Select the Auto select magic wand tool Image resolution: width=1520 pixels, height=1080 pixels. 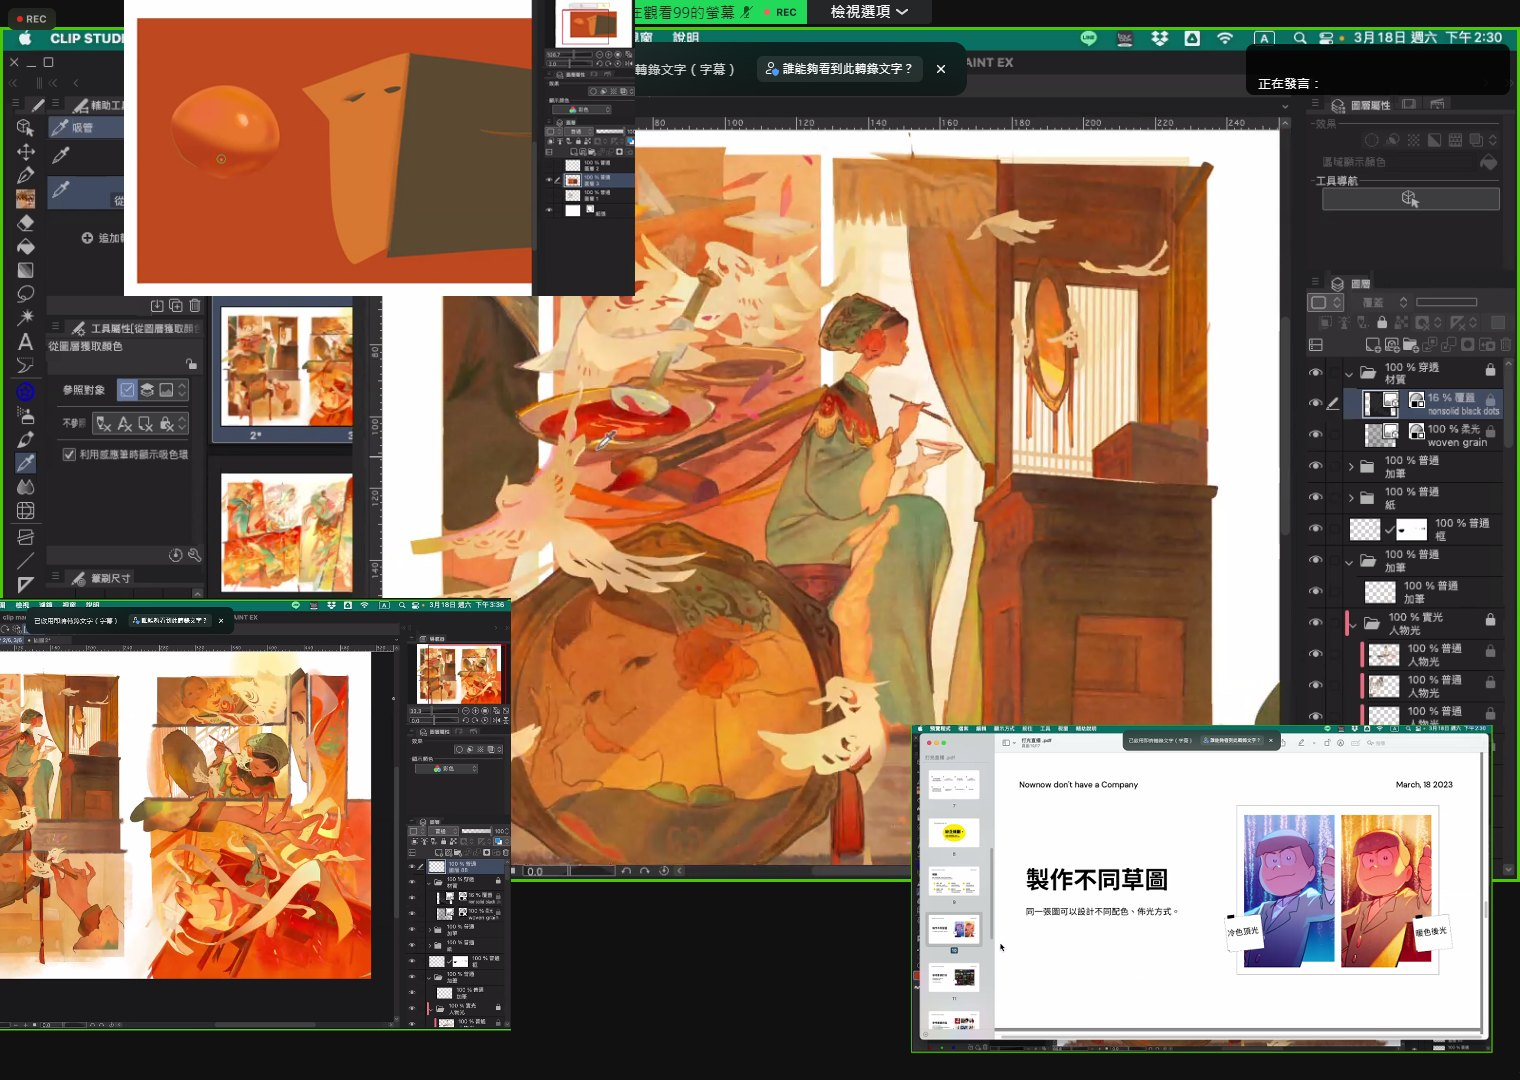point(25,318)
